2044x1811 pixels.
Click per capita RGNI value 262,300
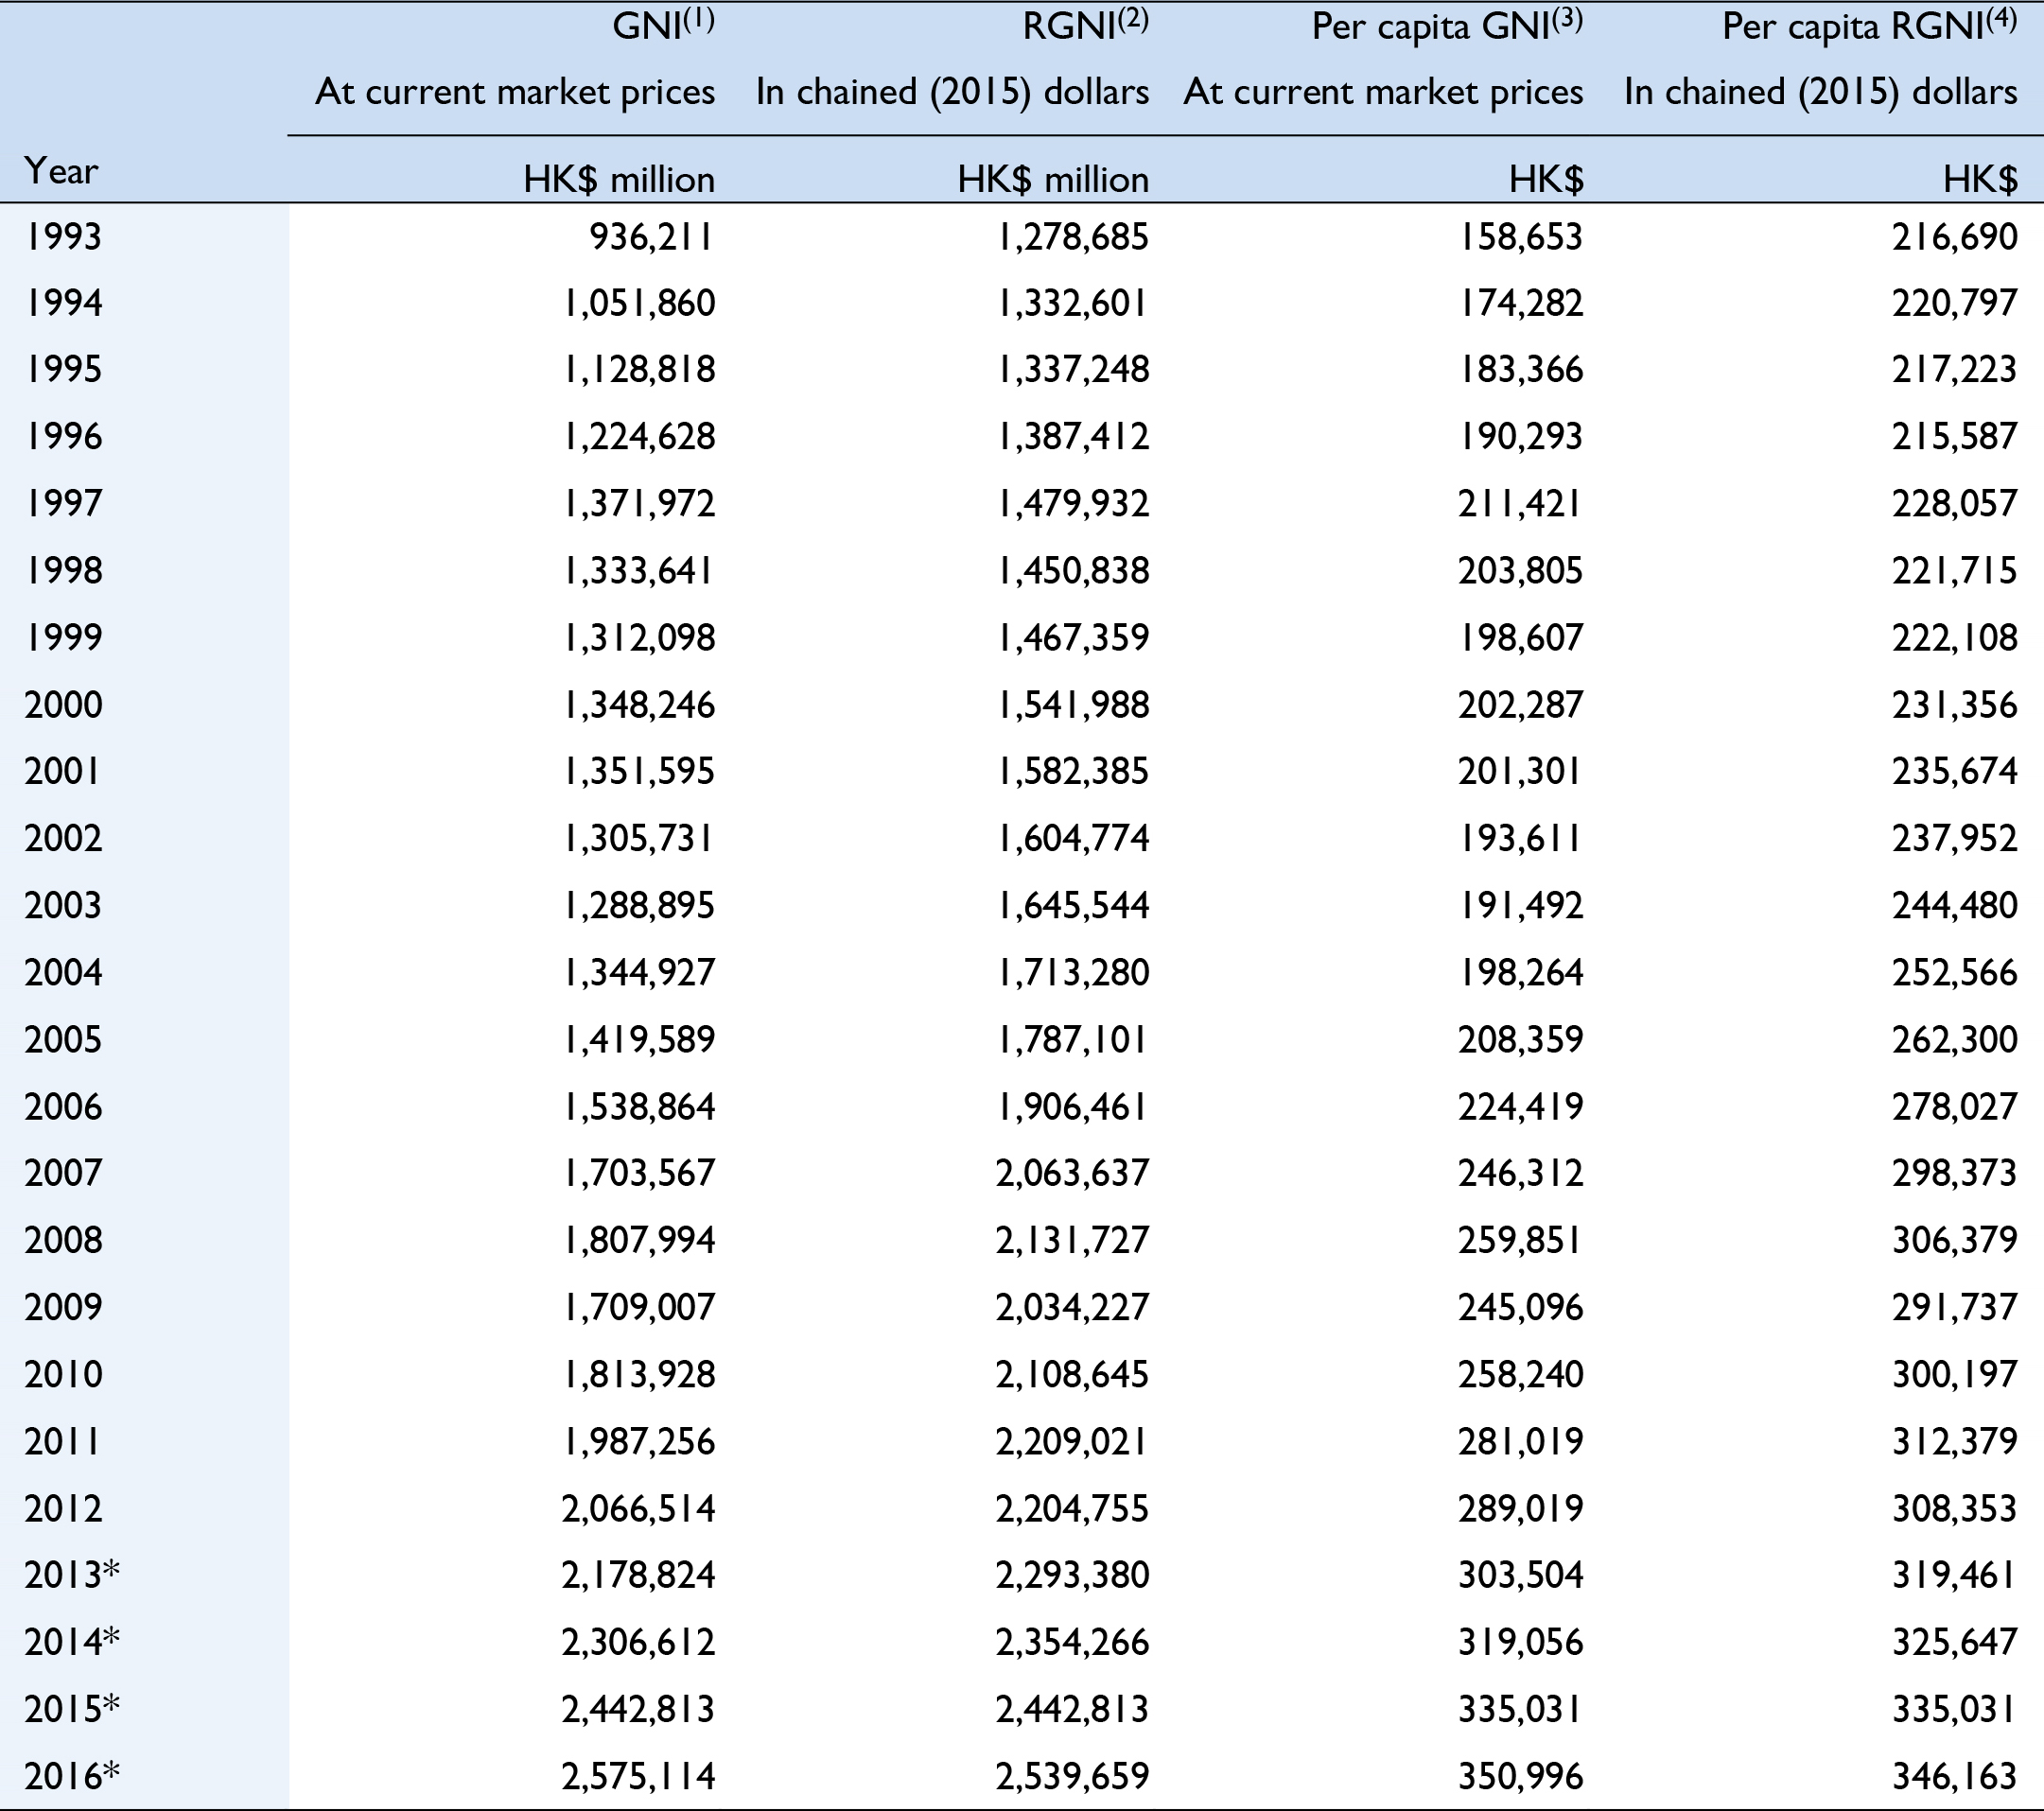point(1954,1039)
